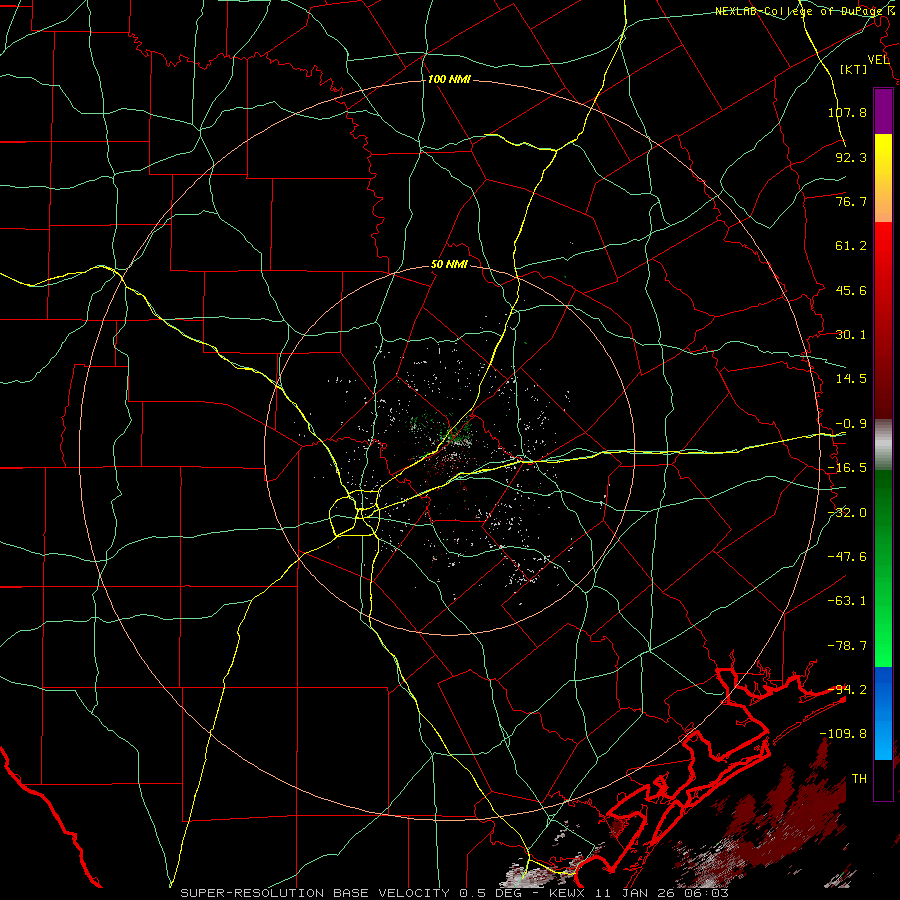Viewport: 900px width, 900px height.
Task: Click the Super-Resolution Base Velocity caption
Action: pos(455,893)
